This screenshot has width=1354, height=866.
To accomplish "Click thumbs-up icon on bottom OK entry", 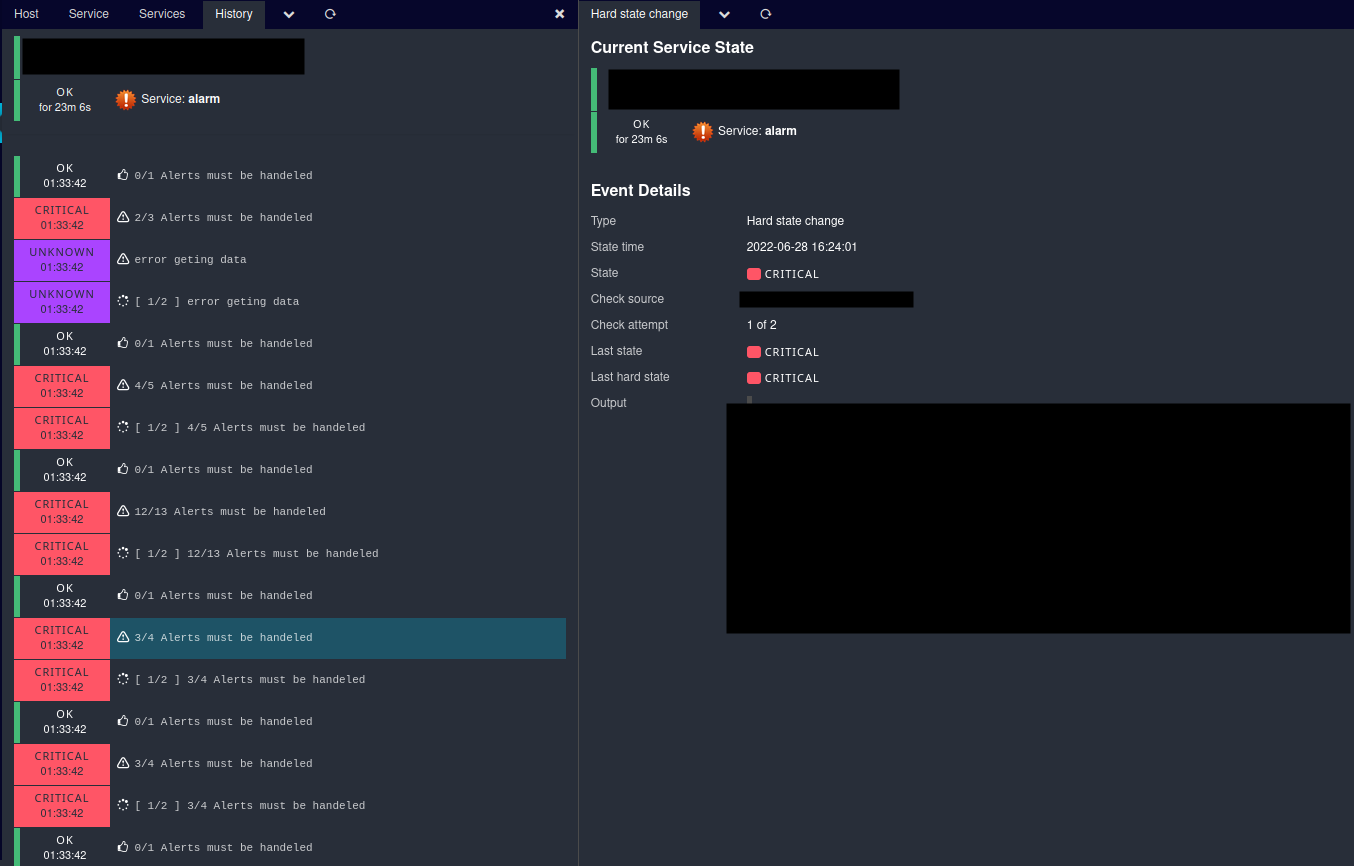I will [123, 847].
